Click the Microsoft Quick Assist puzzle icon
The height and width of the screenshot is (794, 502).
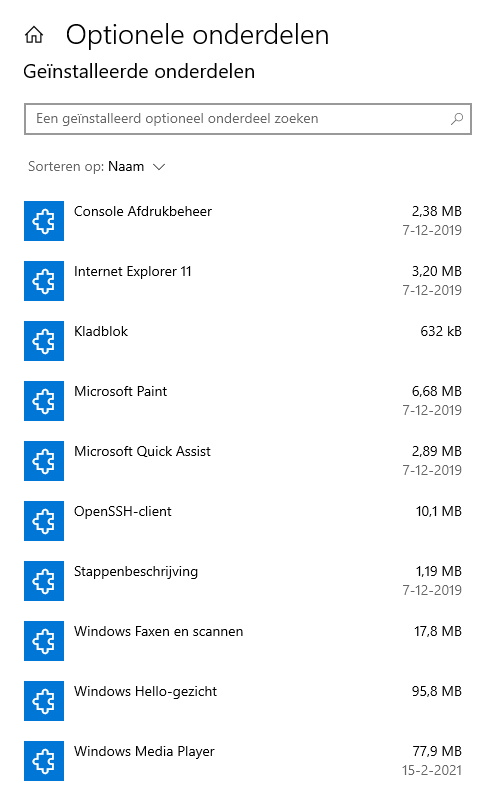[x=44, y=461]
